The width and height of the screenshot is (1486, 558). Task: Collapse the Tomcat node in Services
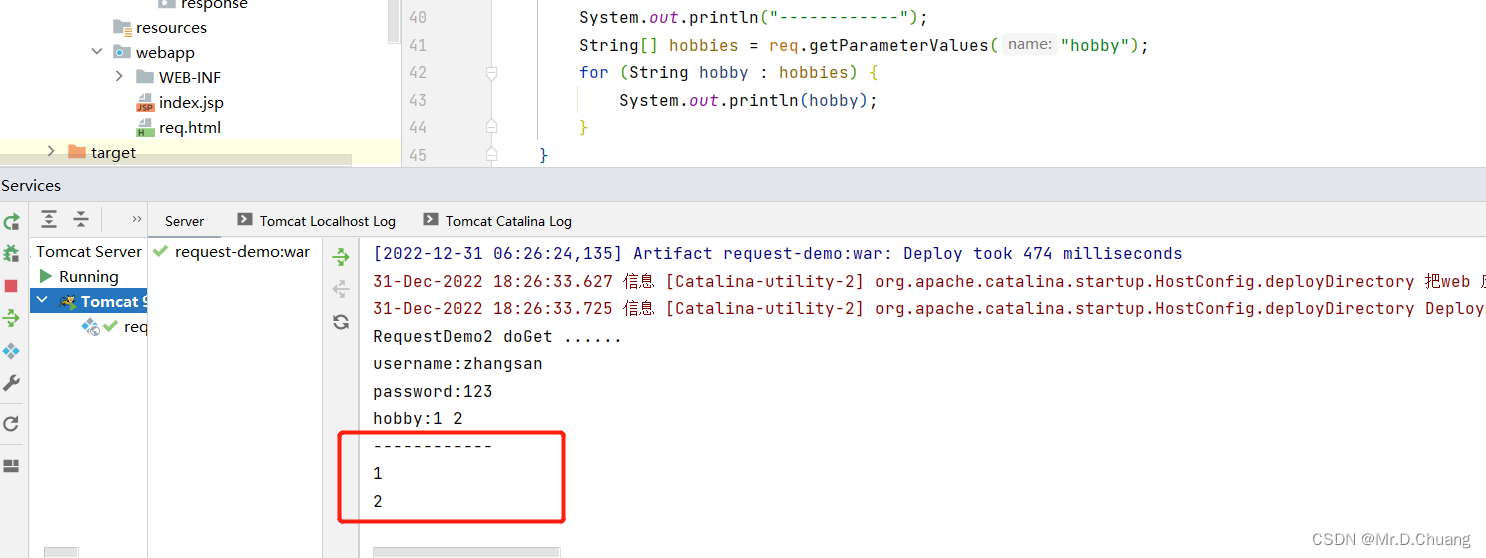41,301
